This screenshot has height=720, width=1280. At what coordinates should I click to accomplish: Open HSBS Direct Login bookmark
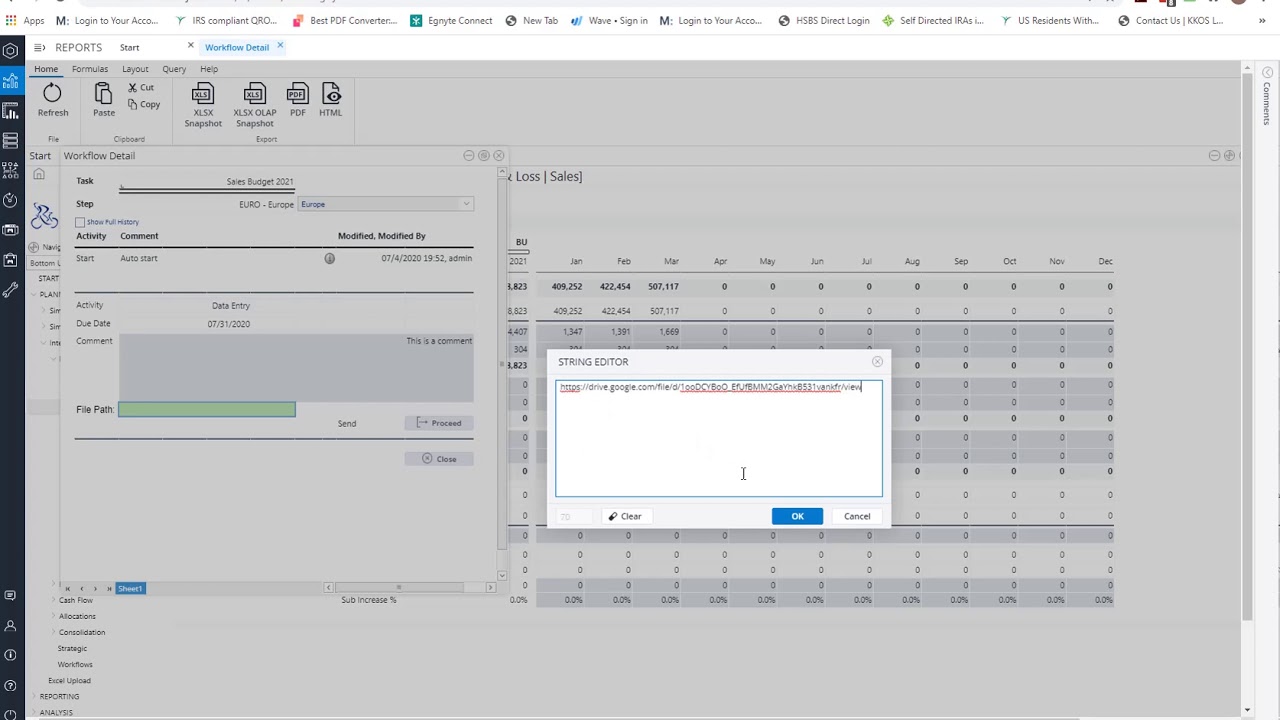[x=824, y=20]
